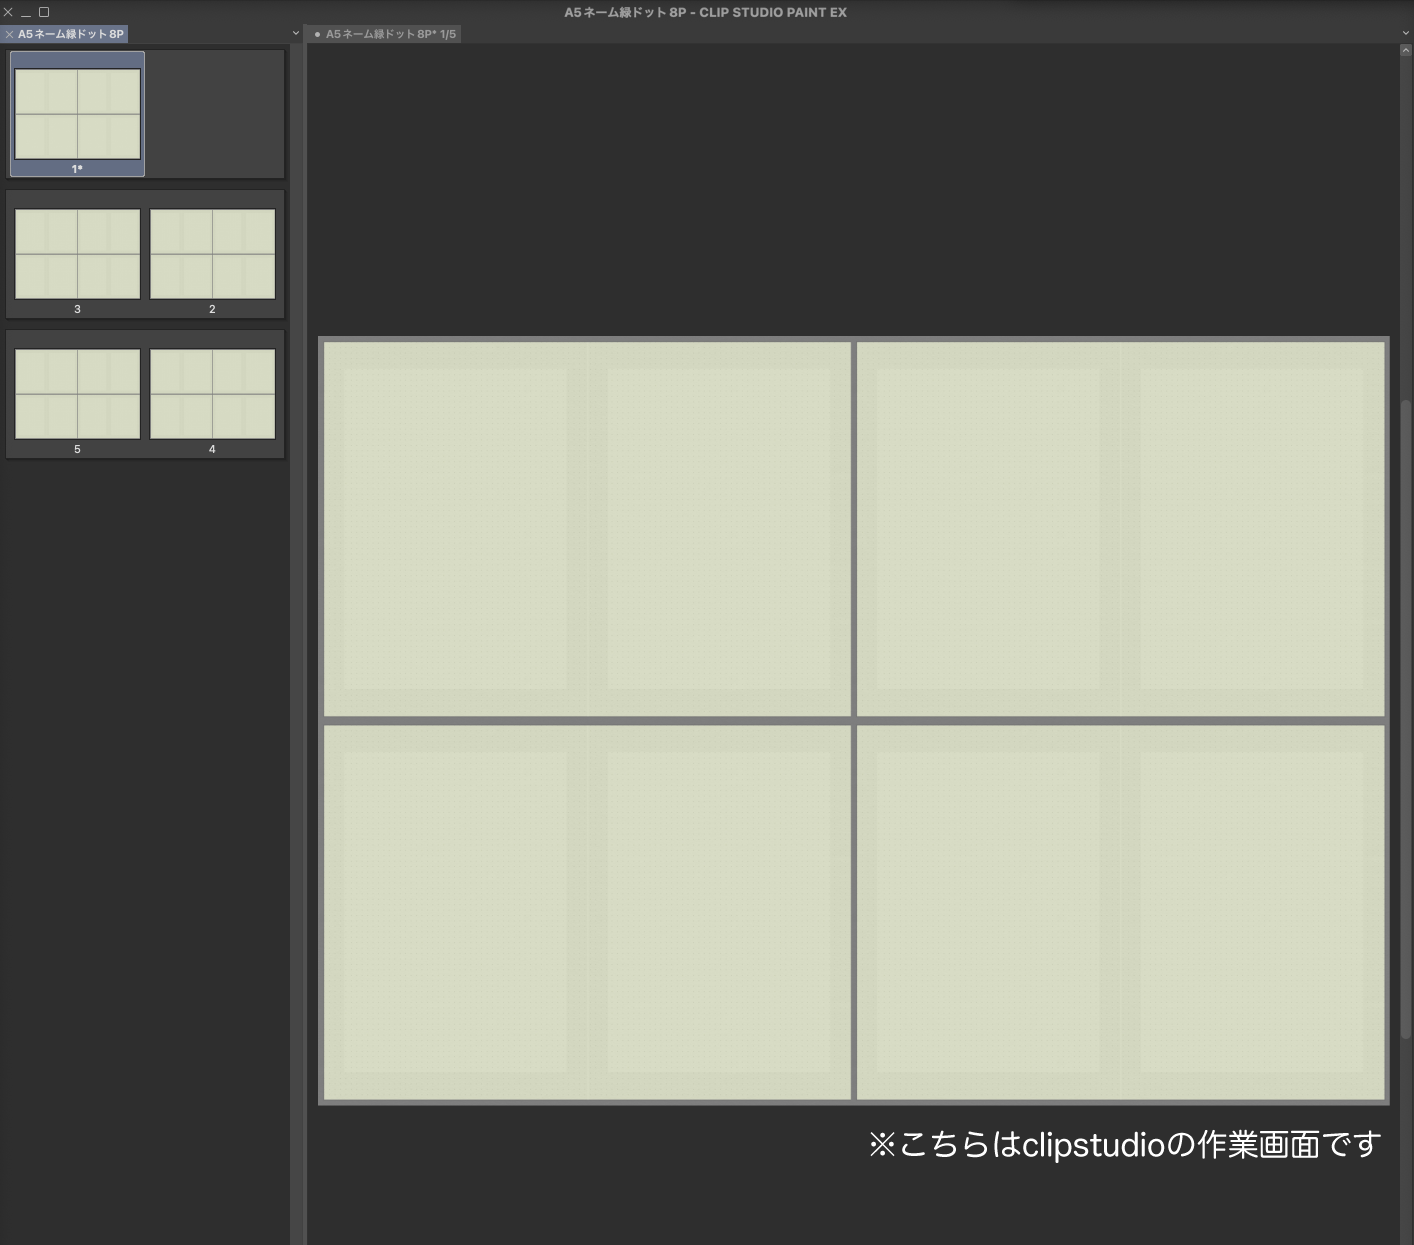Click the window close icon at top left
1414x1245 pixels.
click(9, 12)
